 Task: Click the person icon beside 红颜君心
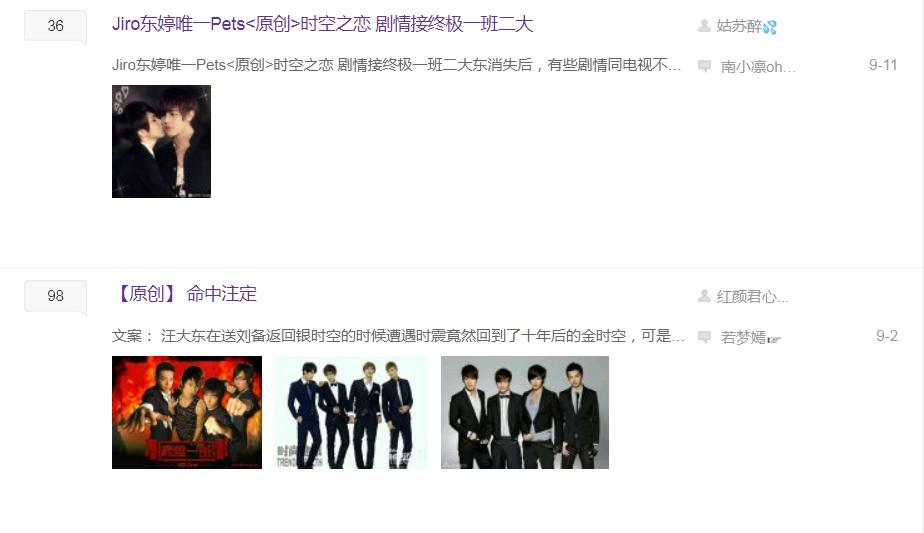point(704,295)
